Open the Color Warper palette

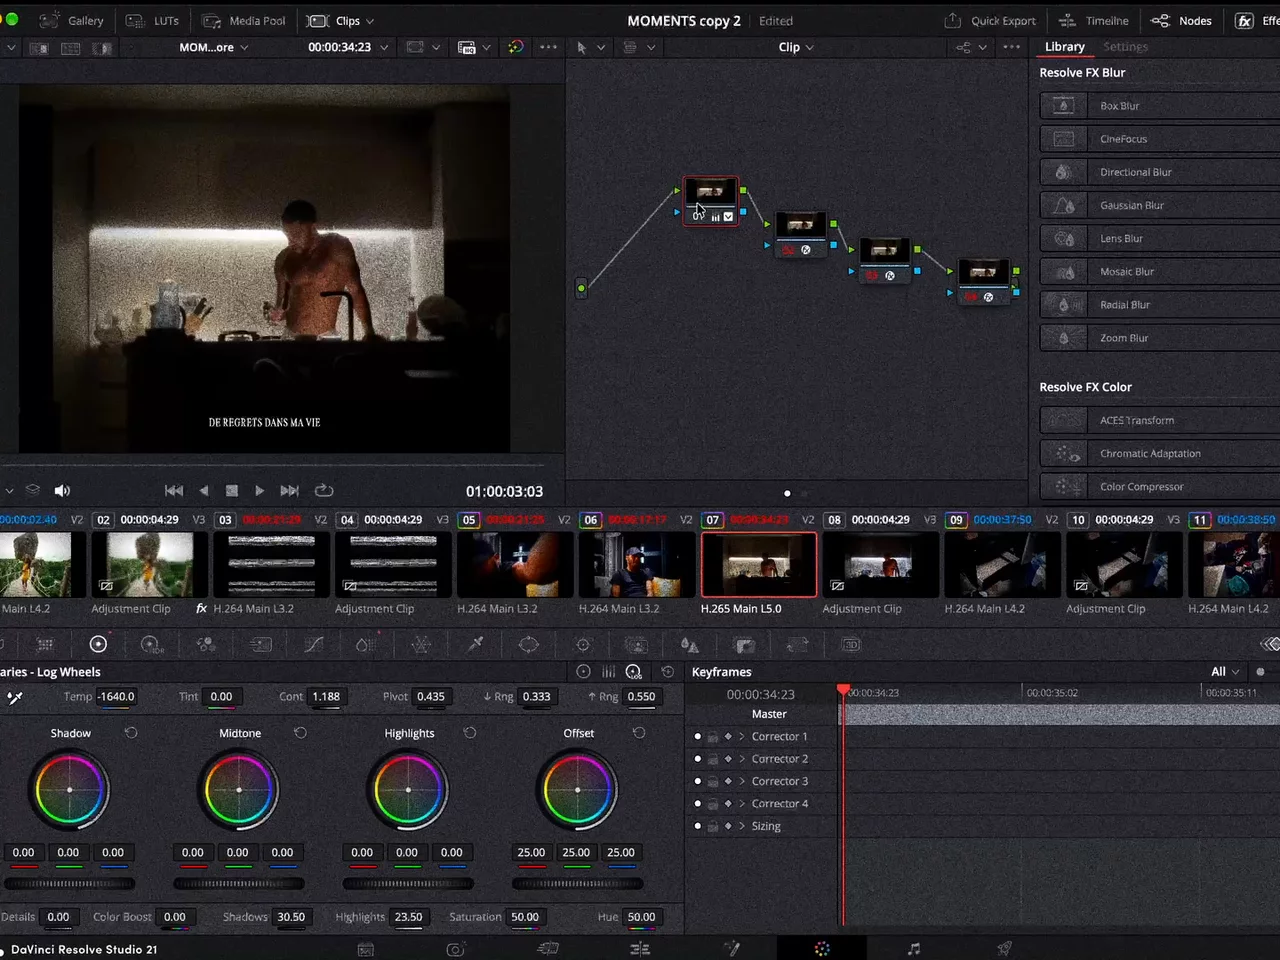click(x=421, y=645)
